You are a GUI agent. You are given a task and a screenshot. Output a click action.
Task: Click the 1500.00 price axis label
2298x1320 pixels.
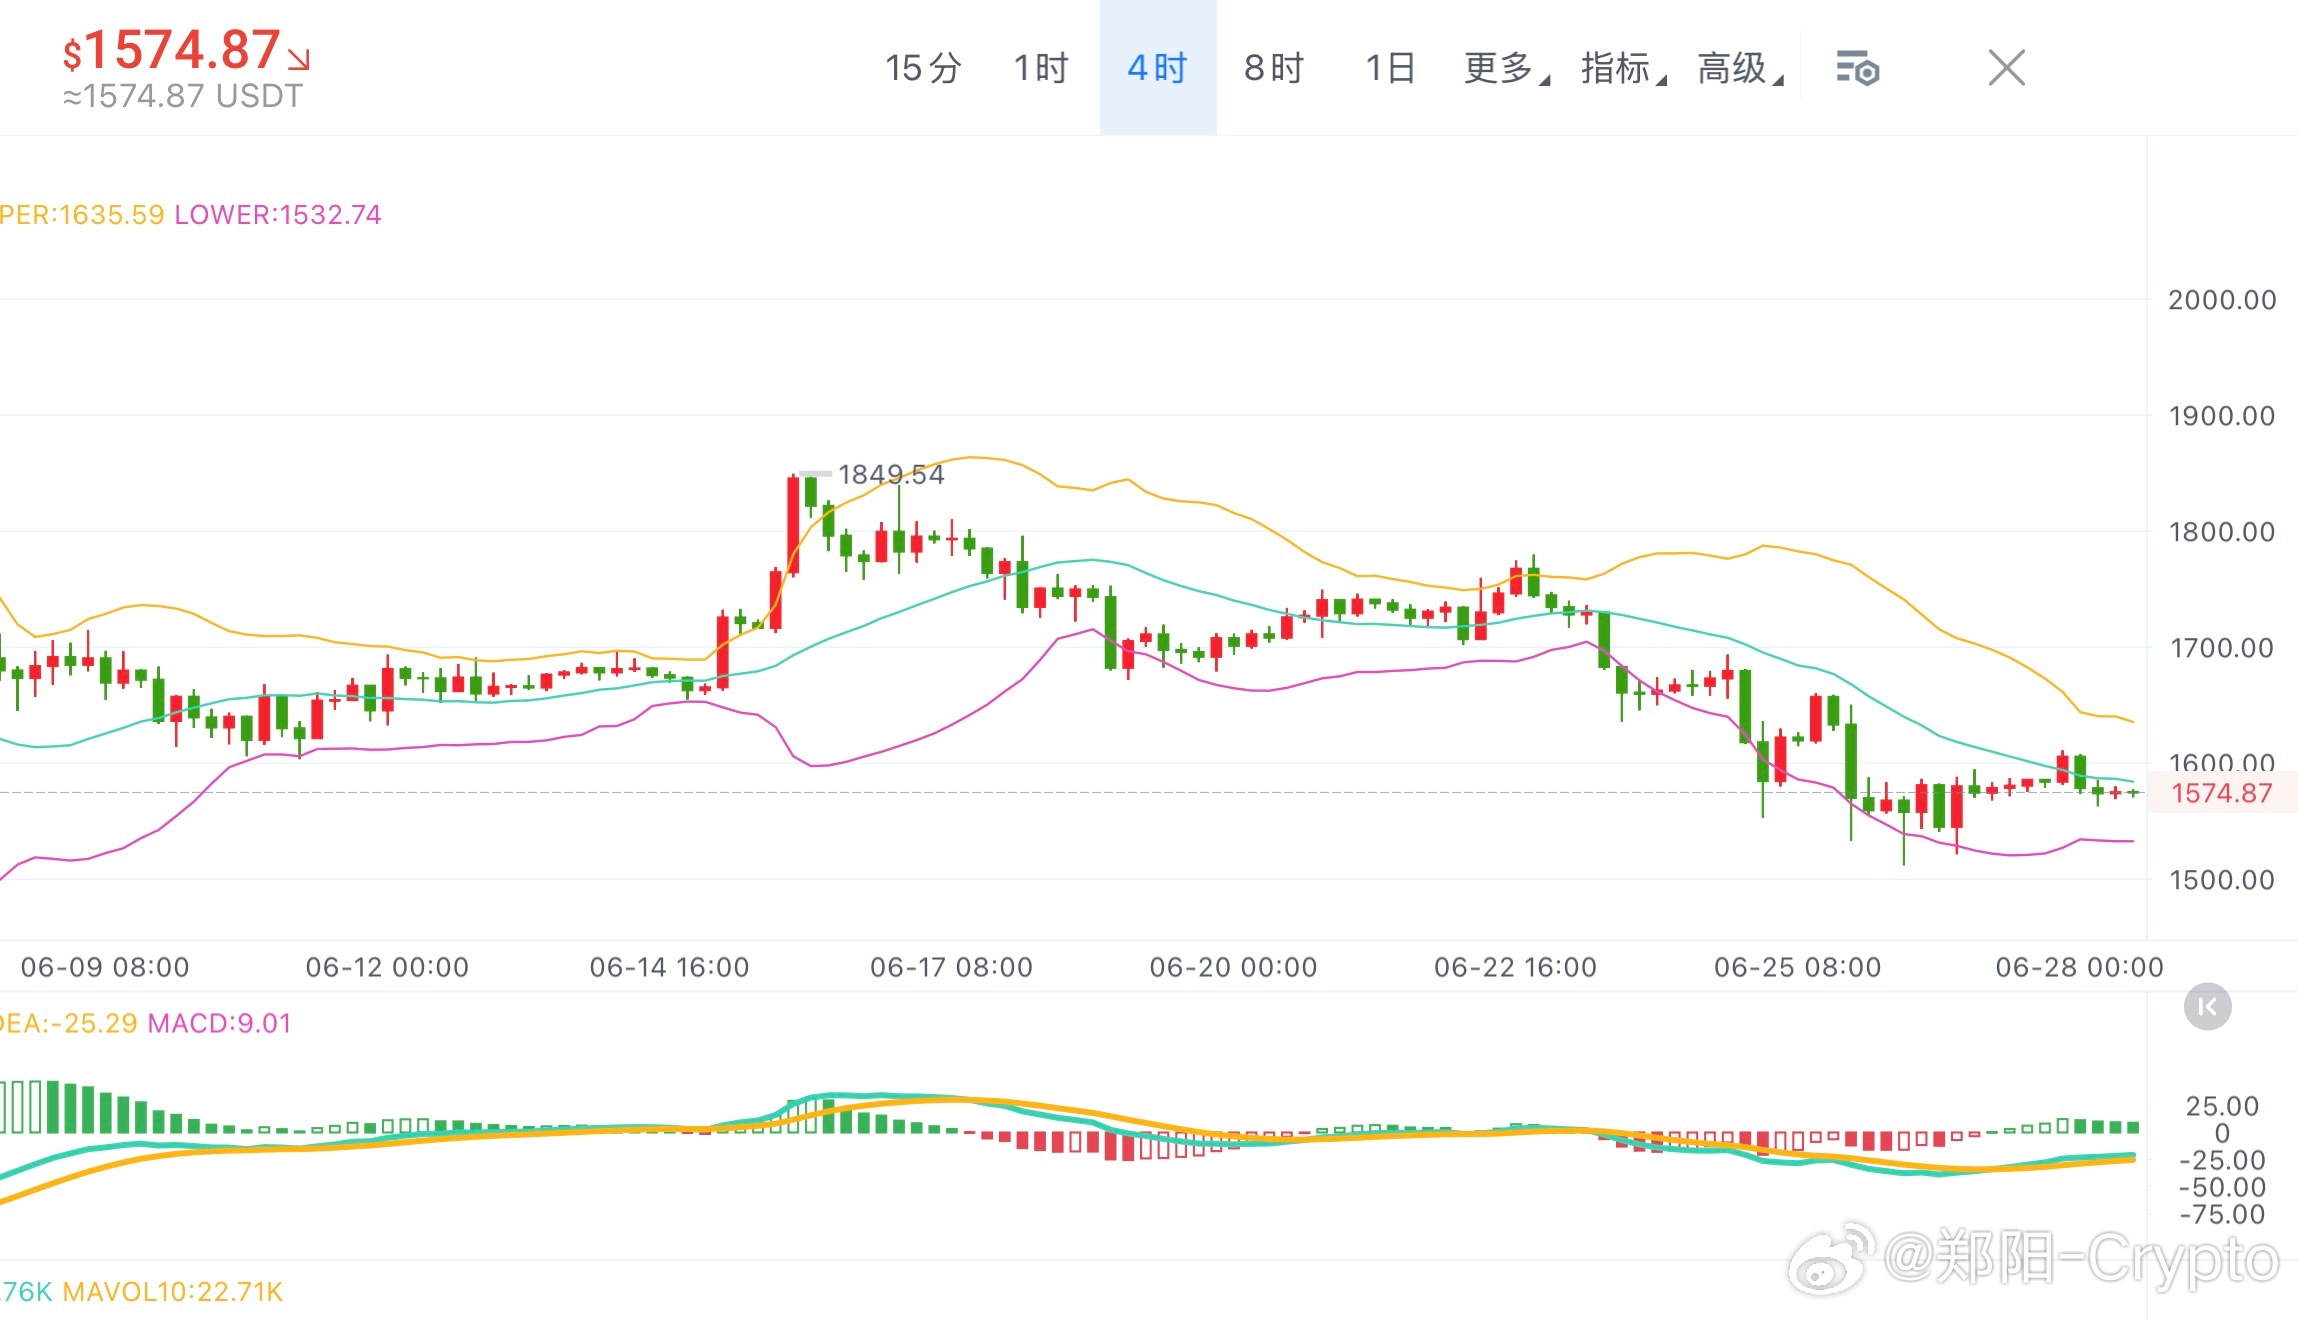(2222, 880)
